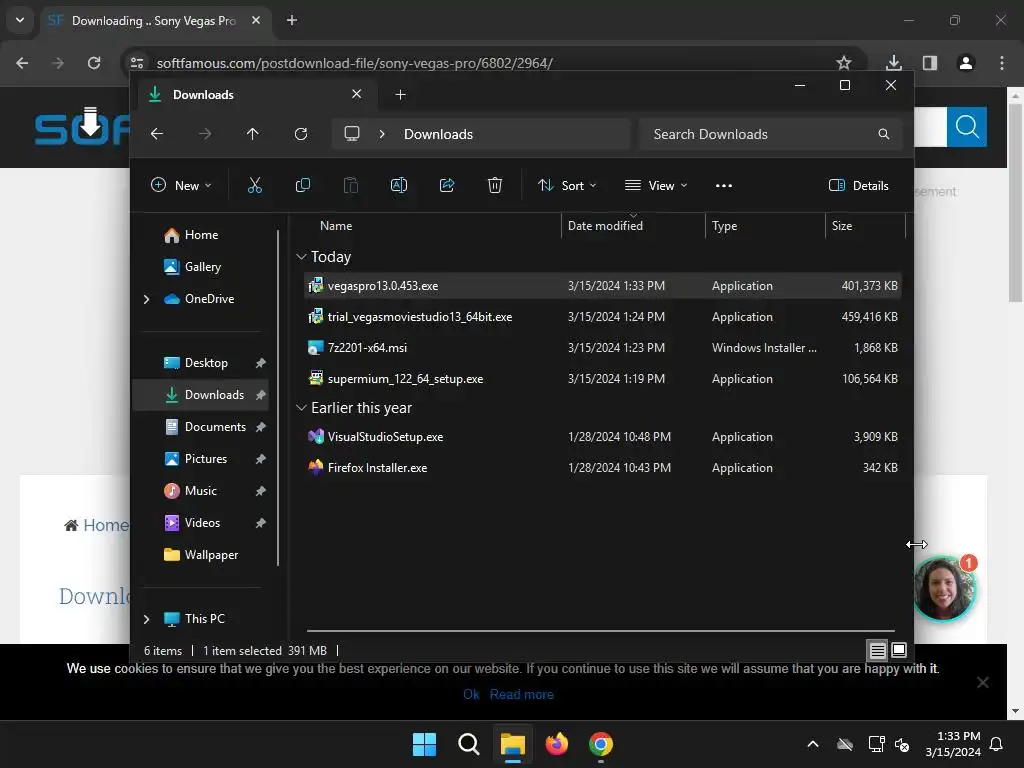This screenshot has width=1024, height=768.
Task: Open Windows Start menu
Action: click(x=424, y=744)
